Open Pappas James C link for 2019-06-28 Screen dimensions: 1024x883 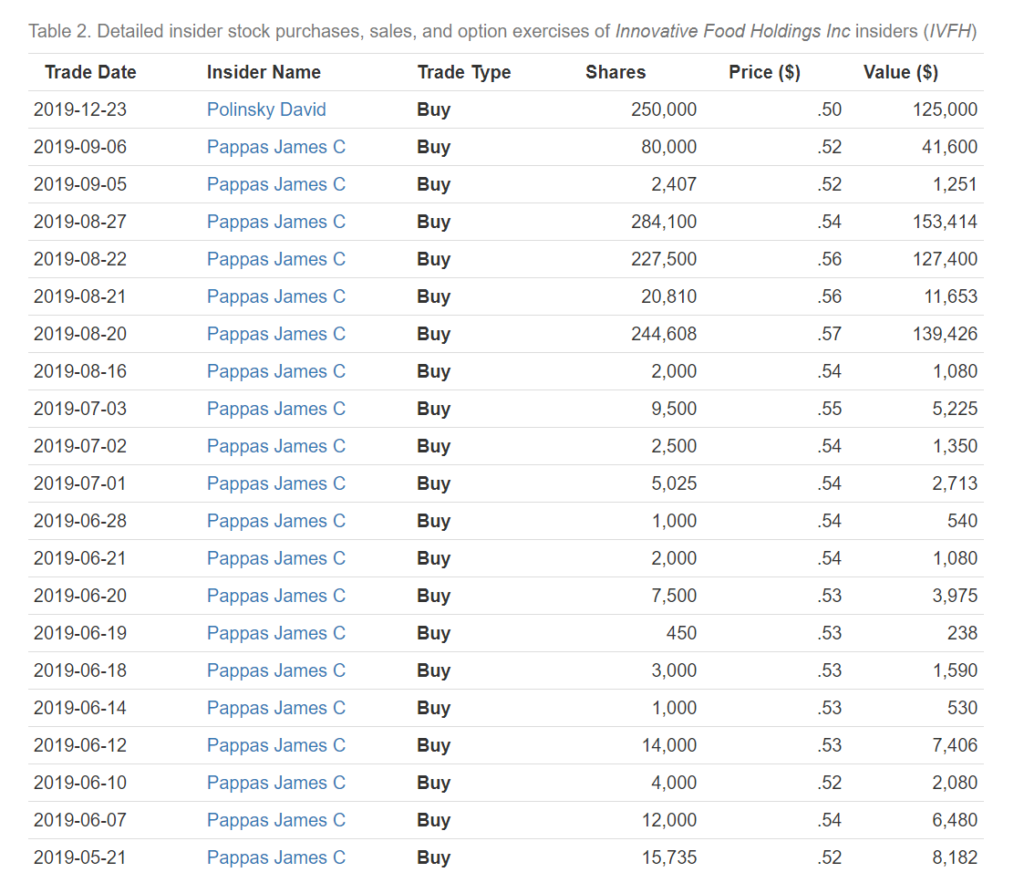(x=276, y=521)
